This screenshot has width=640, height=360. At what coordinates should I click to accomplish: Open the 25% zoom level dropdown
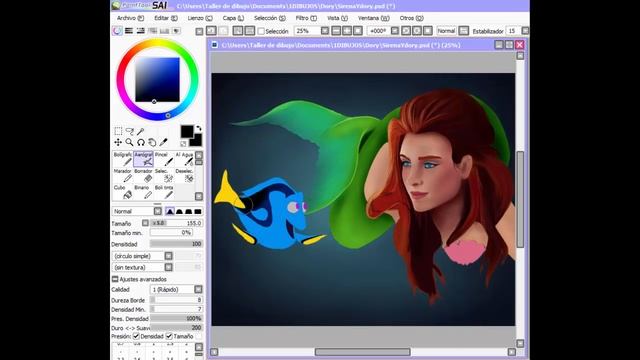click(x=325, y=31)
